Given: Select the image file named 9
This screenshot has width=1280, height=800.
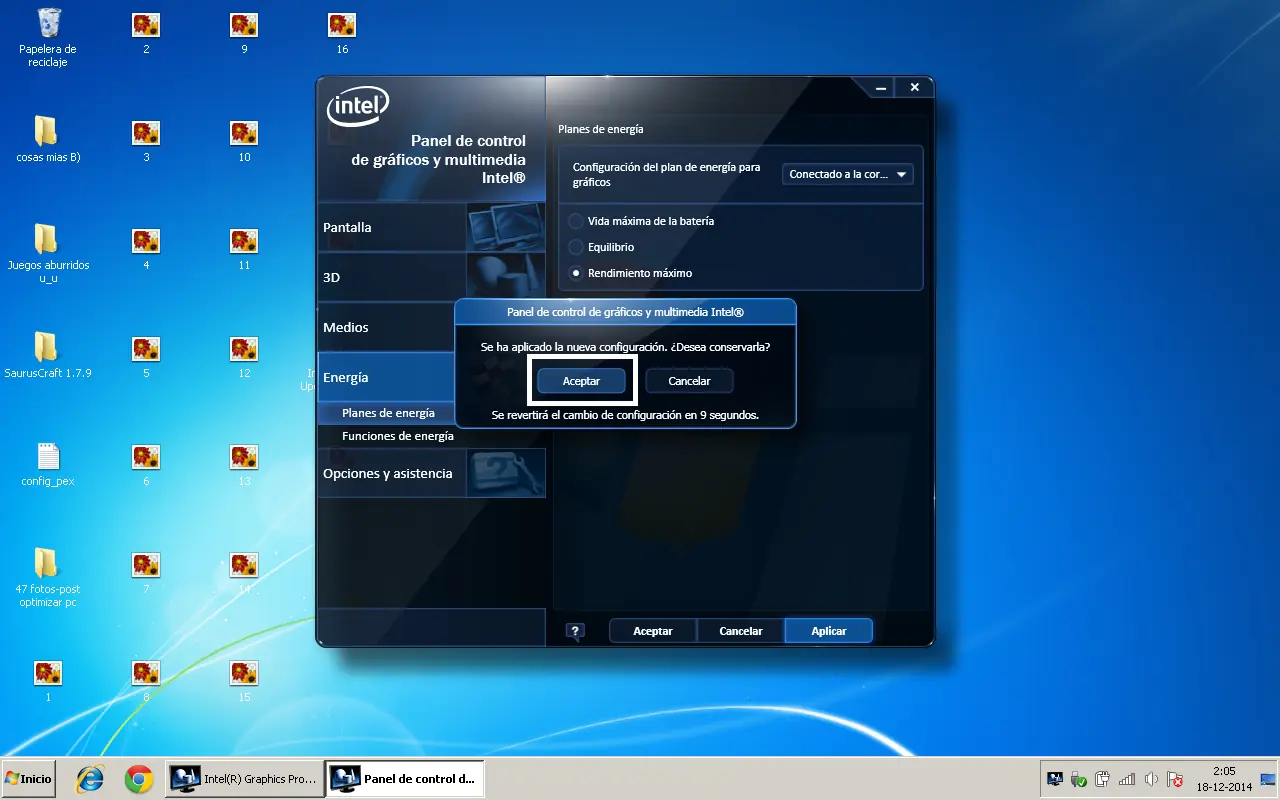Looking at the screenshot, I should 244,32.
